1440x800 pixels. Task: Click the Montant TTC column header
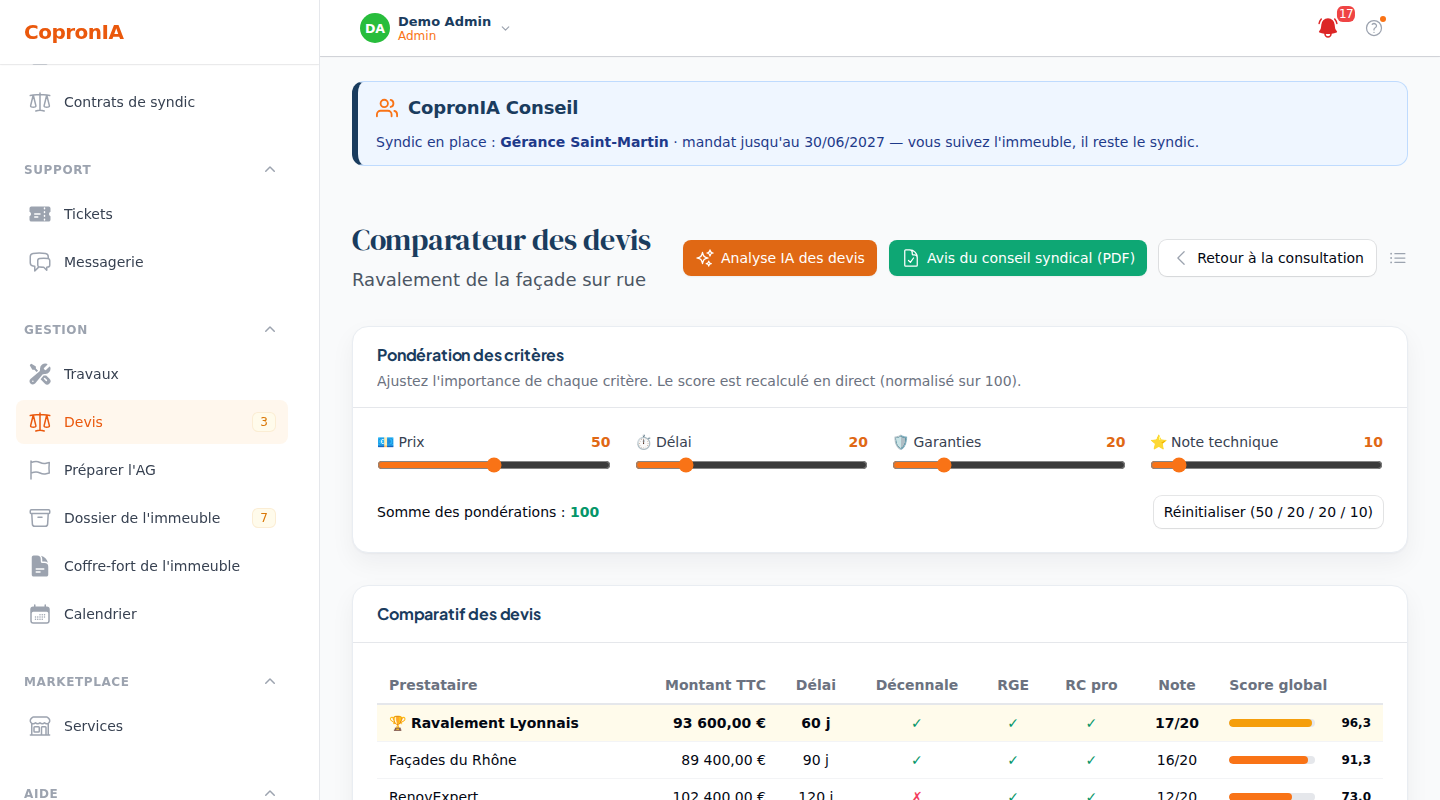coord(715,685)
